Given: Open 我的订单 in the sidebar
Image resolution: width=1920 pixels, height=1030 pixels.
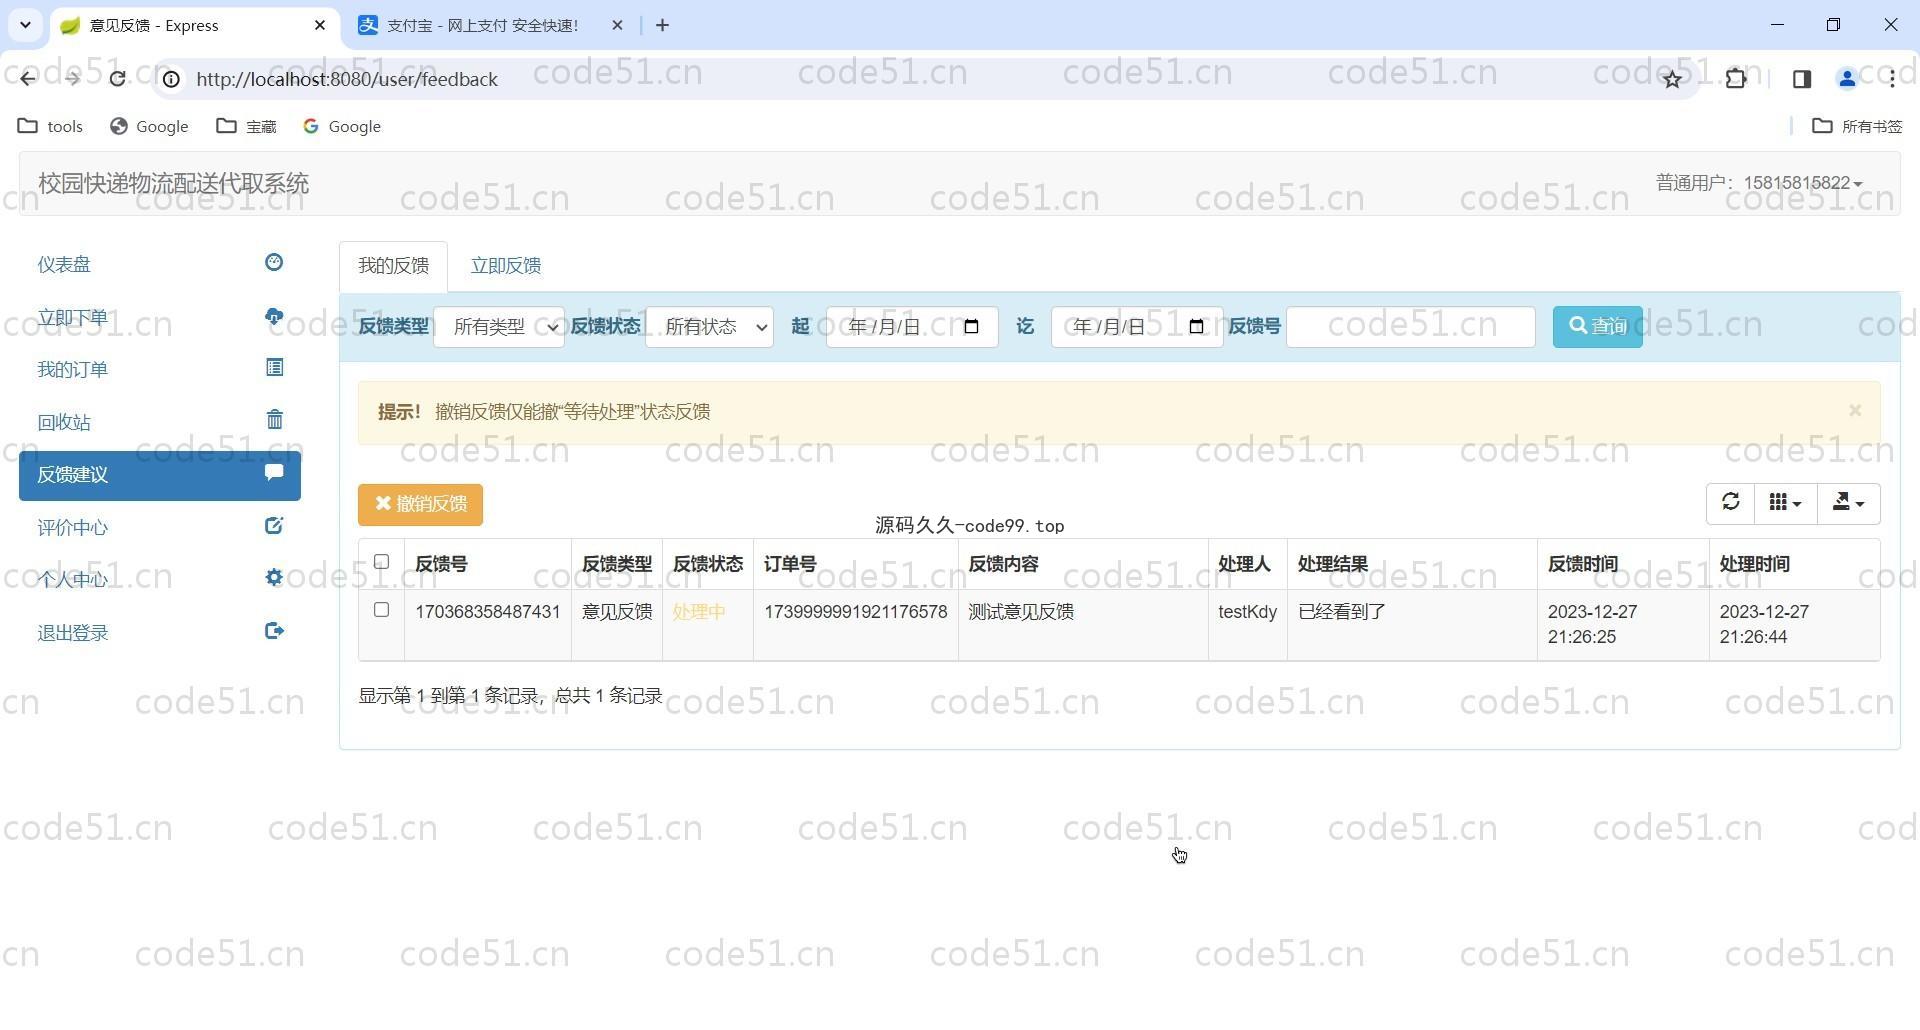Looking at the screenshot, I should [x=73, y=370].
